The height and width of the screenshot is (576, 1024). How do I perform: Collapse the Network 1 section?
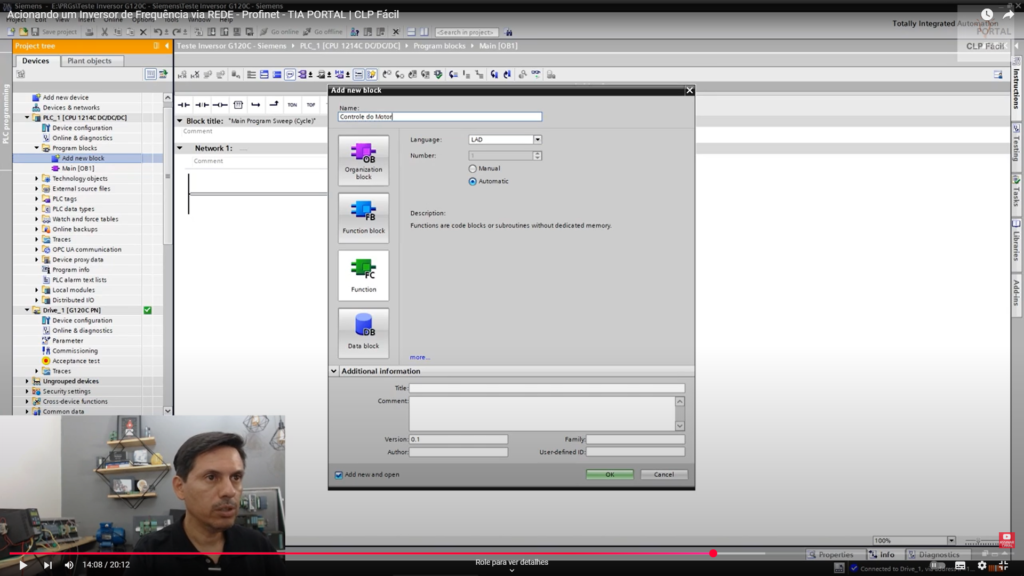click(x=180, y=148)
